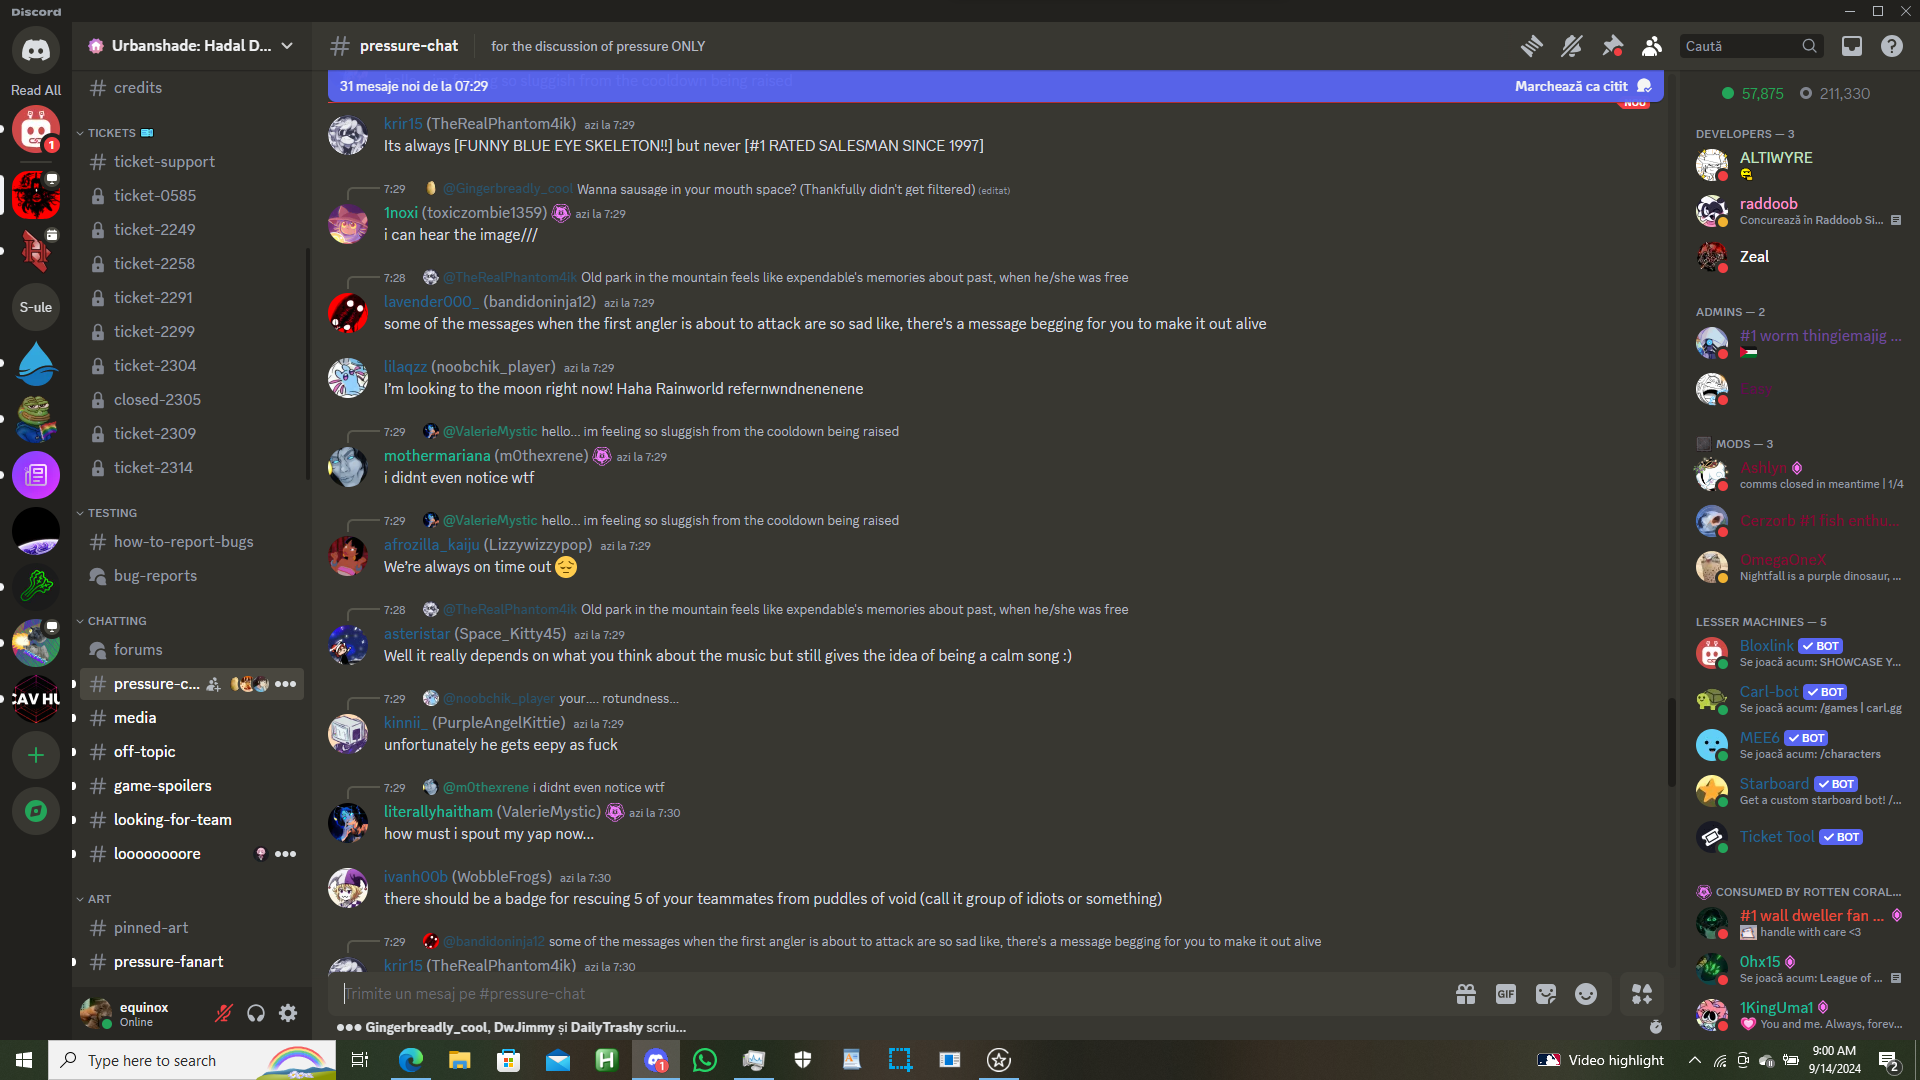This screenshot has width=1920, height=1080.
Task: Toggle headphones deafen
Action: coord(256,1014)
